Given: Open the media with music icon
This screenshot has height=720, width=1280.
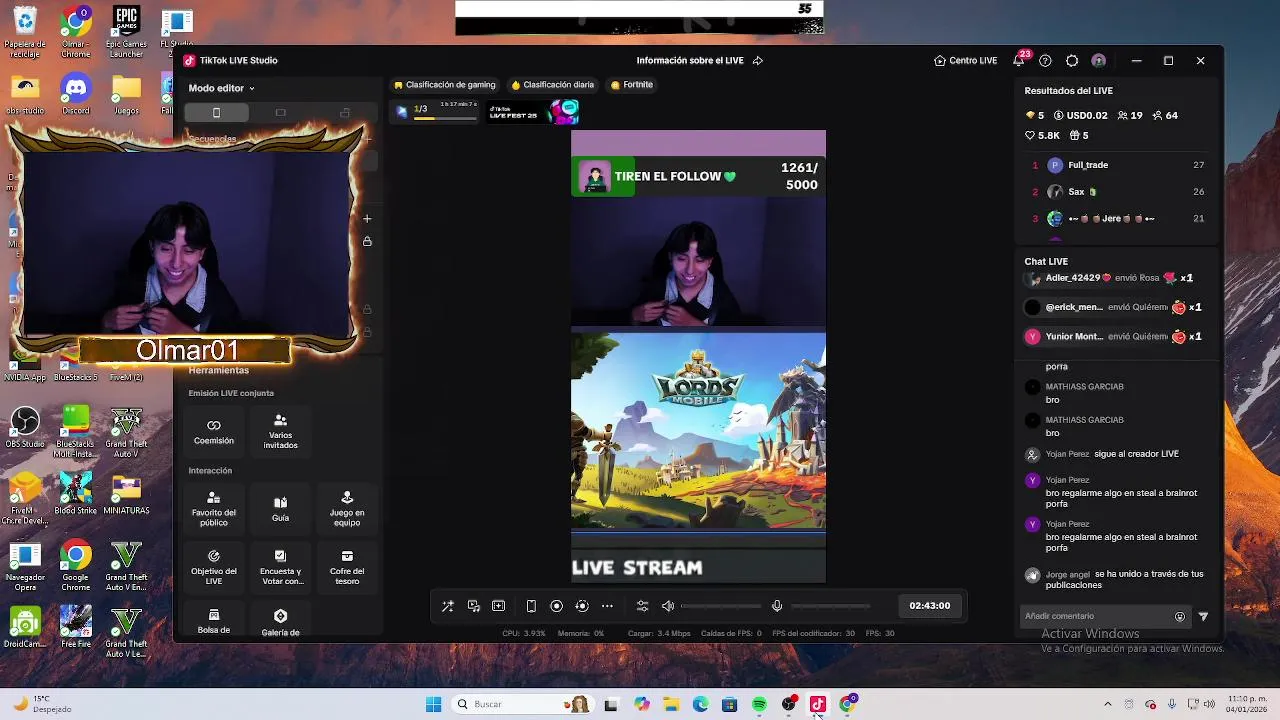Looking at the screenshot, I should coord(474,606).
